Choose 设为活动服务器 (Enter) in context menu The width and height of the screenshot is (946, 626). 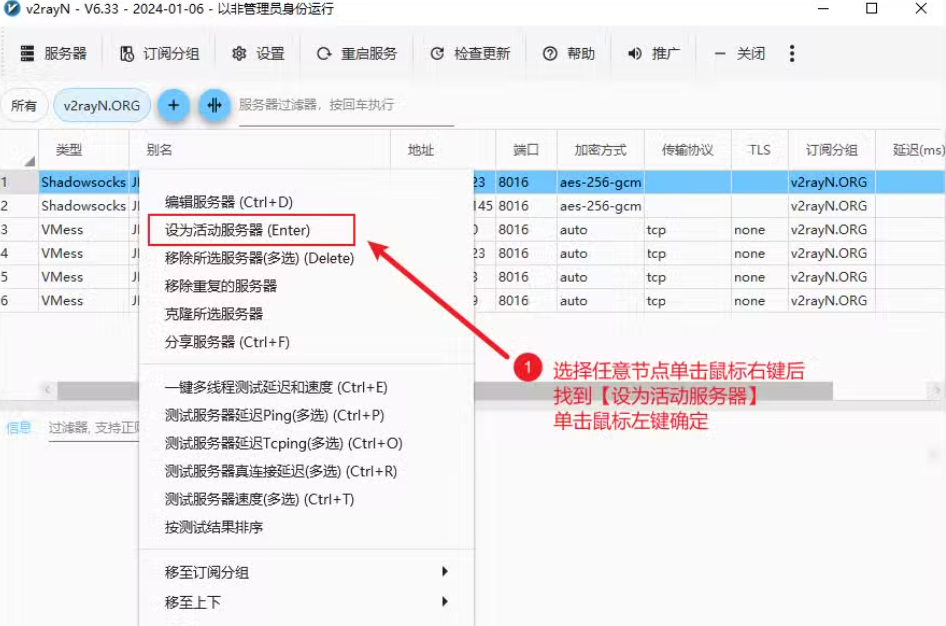tap(238, 230)
